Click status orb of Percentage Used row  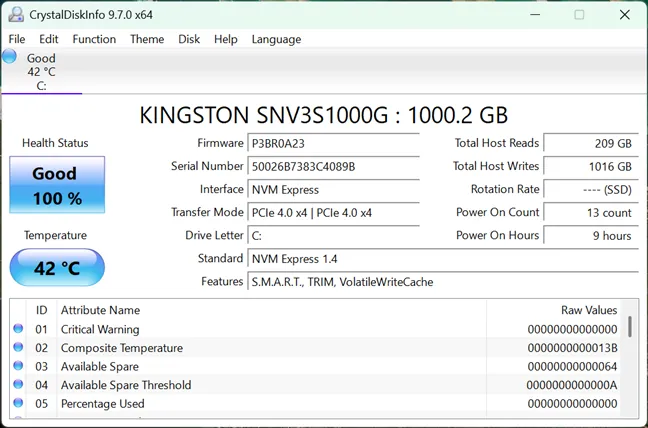tap(18, 402)
